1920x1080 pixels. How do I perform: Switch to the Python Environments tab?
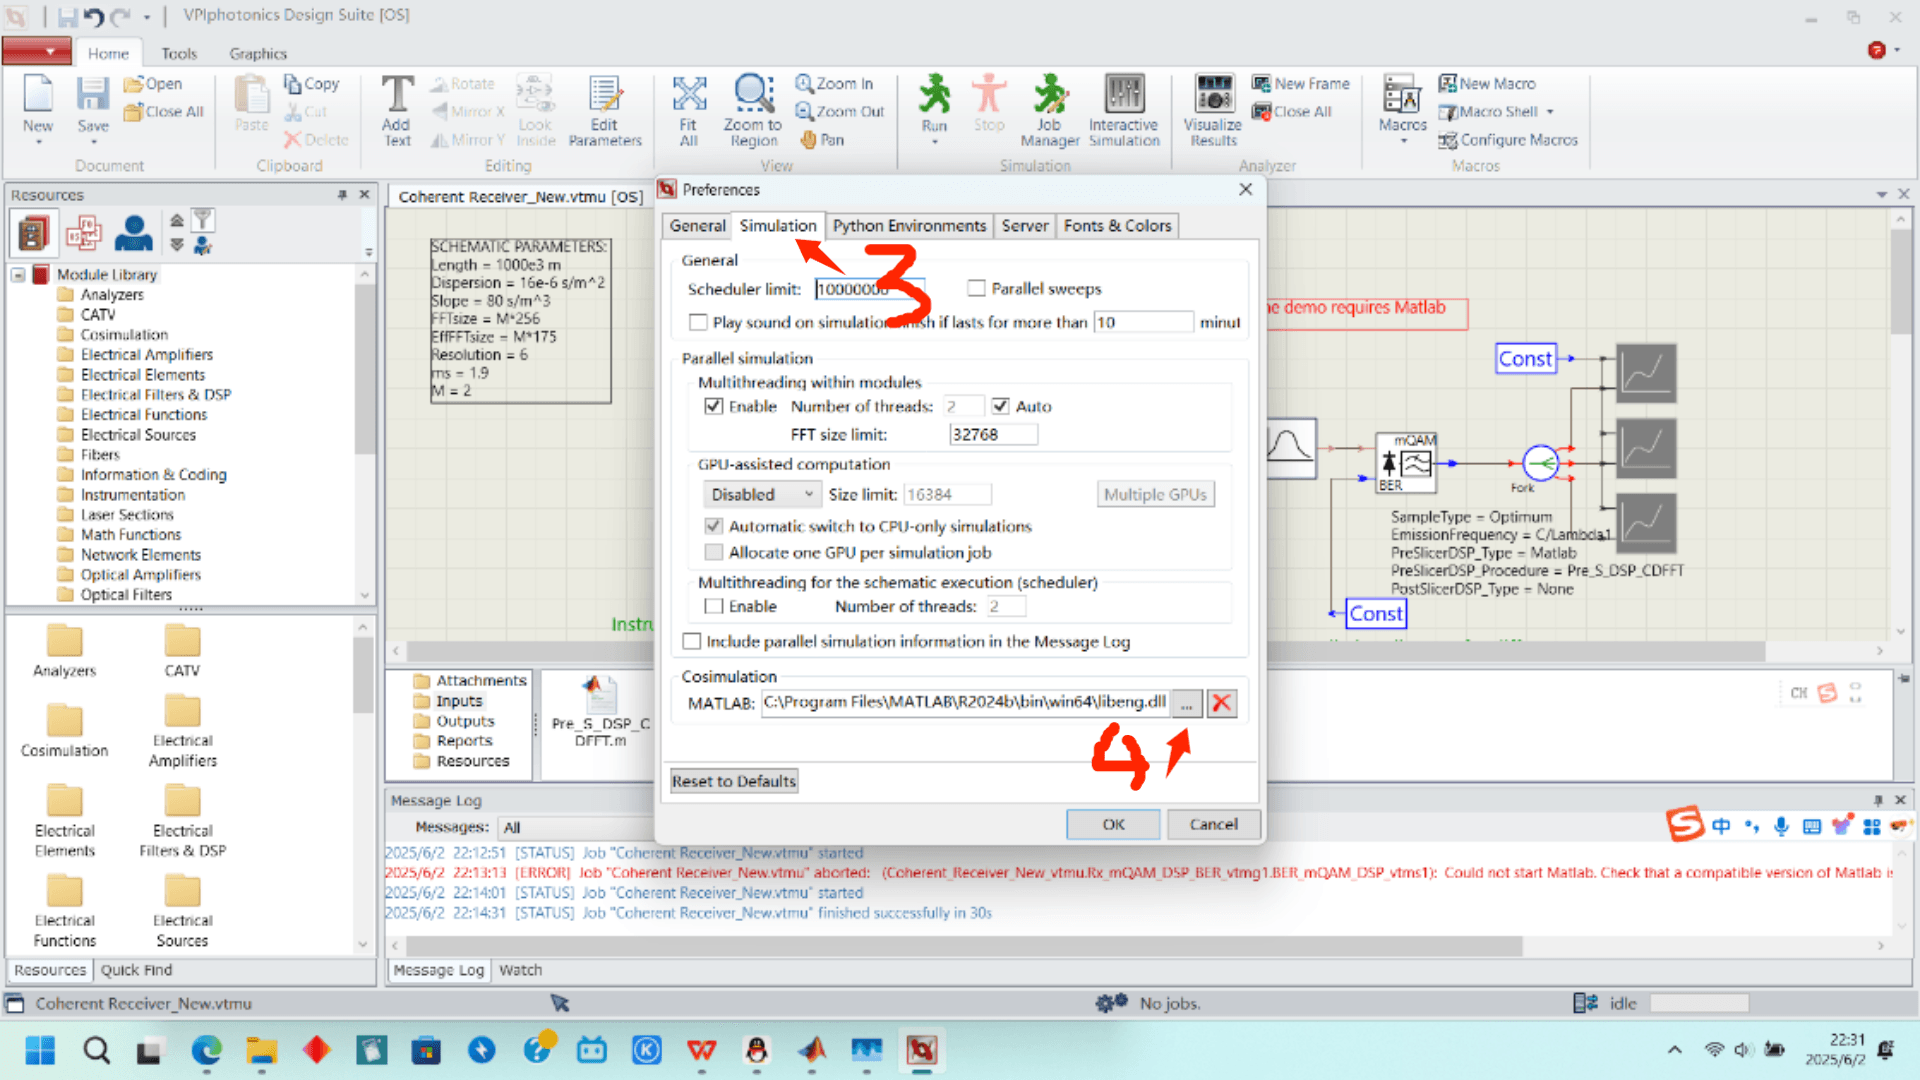point(909,225)
